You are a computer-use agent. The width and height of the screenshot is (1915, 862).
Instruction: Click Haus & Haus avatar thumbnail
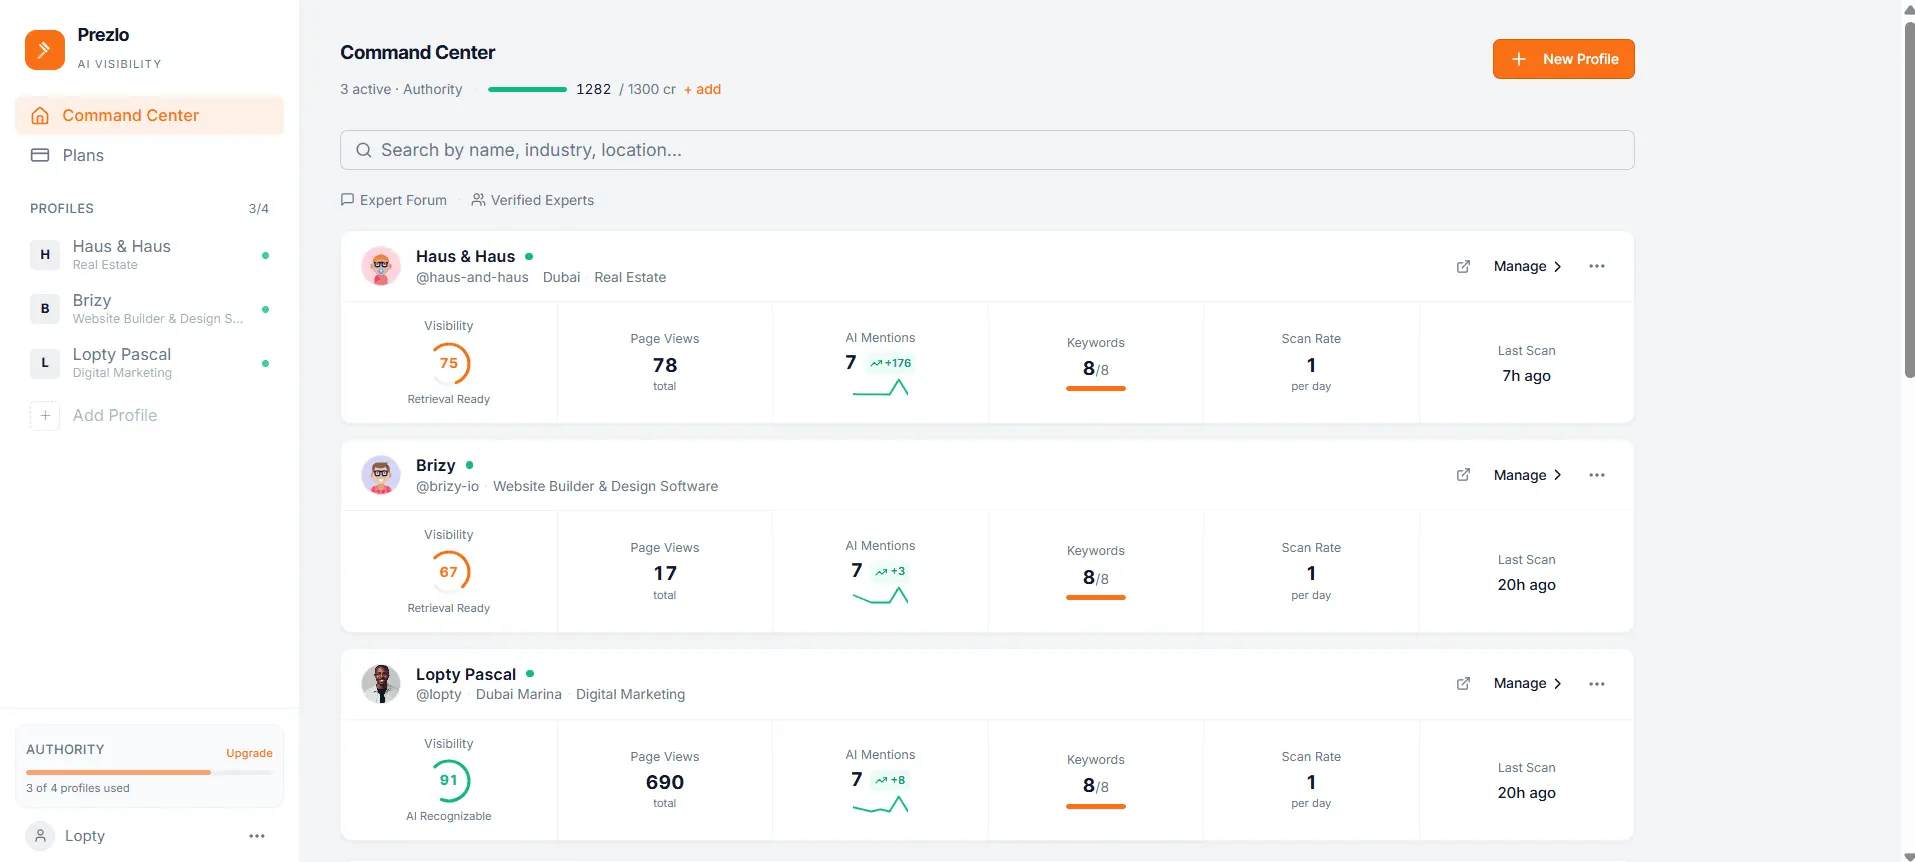click(381, 266)
